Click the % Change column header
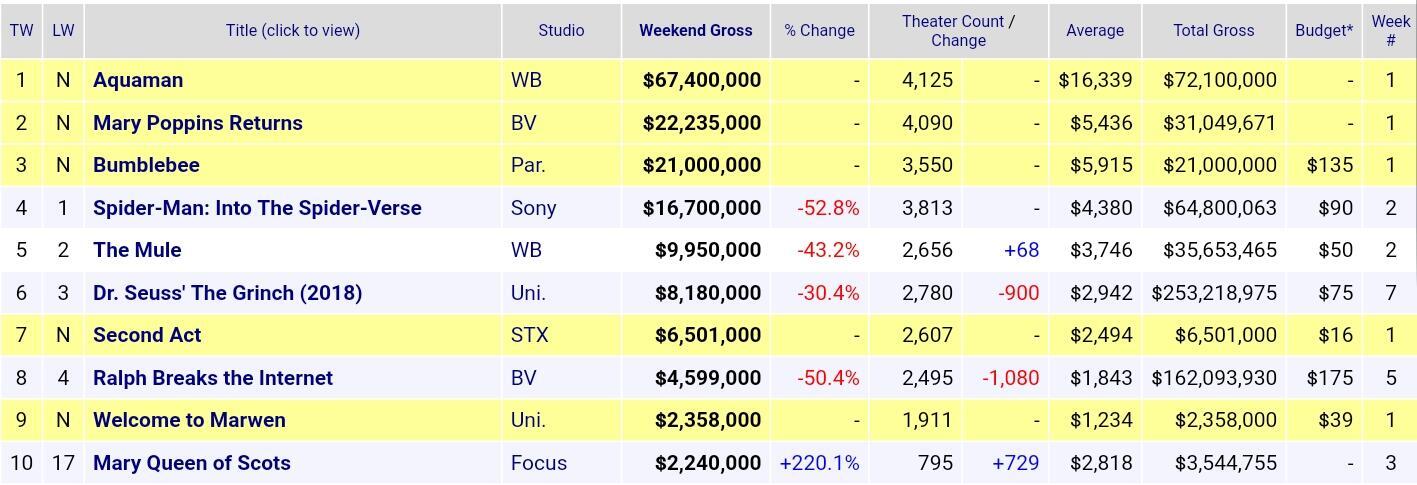1417x485 pixels. [x=819, y=30]
